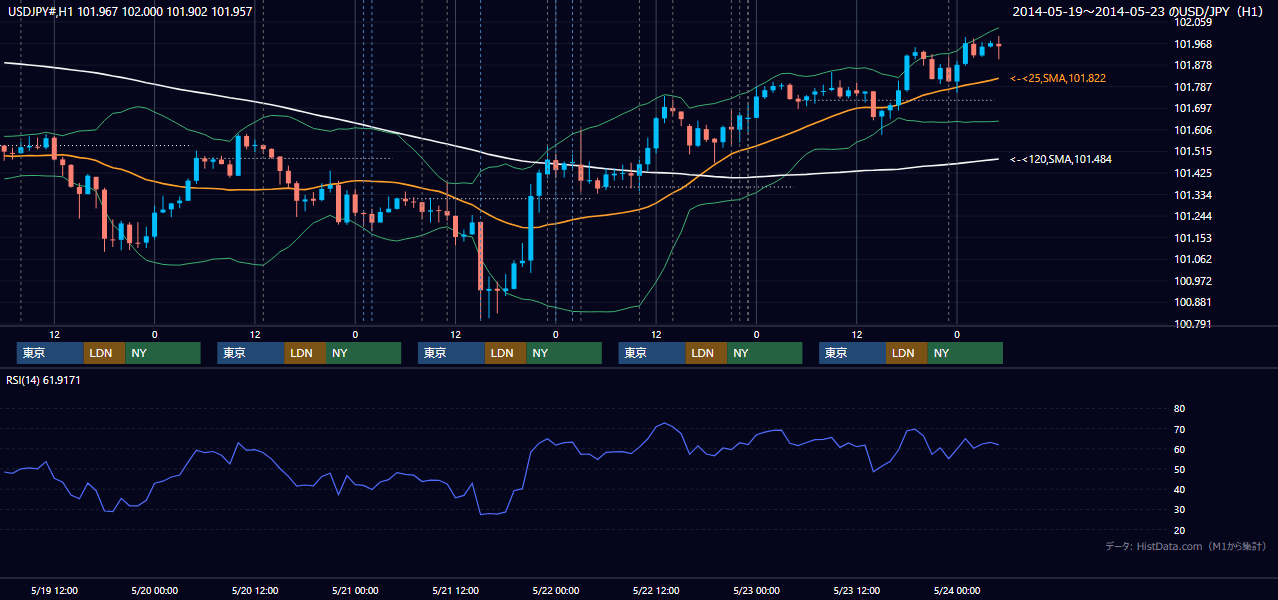This screenshot has width=1278, height=600.
Task: Click the LDN session bar for 5/22
Action: [706, 353]
